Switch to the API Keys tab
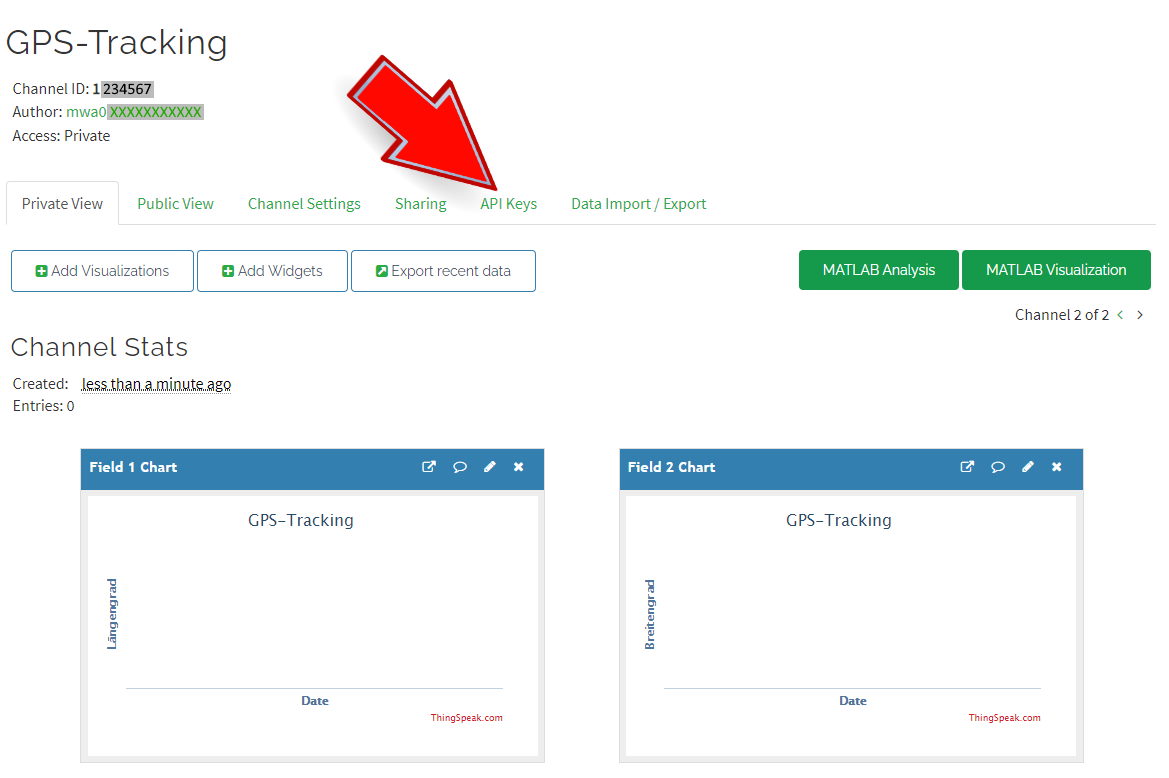Viewport: 1169px width, 778px height. click(x=508, y=204)
